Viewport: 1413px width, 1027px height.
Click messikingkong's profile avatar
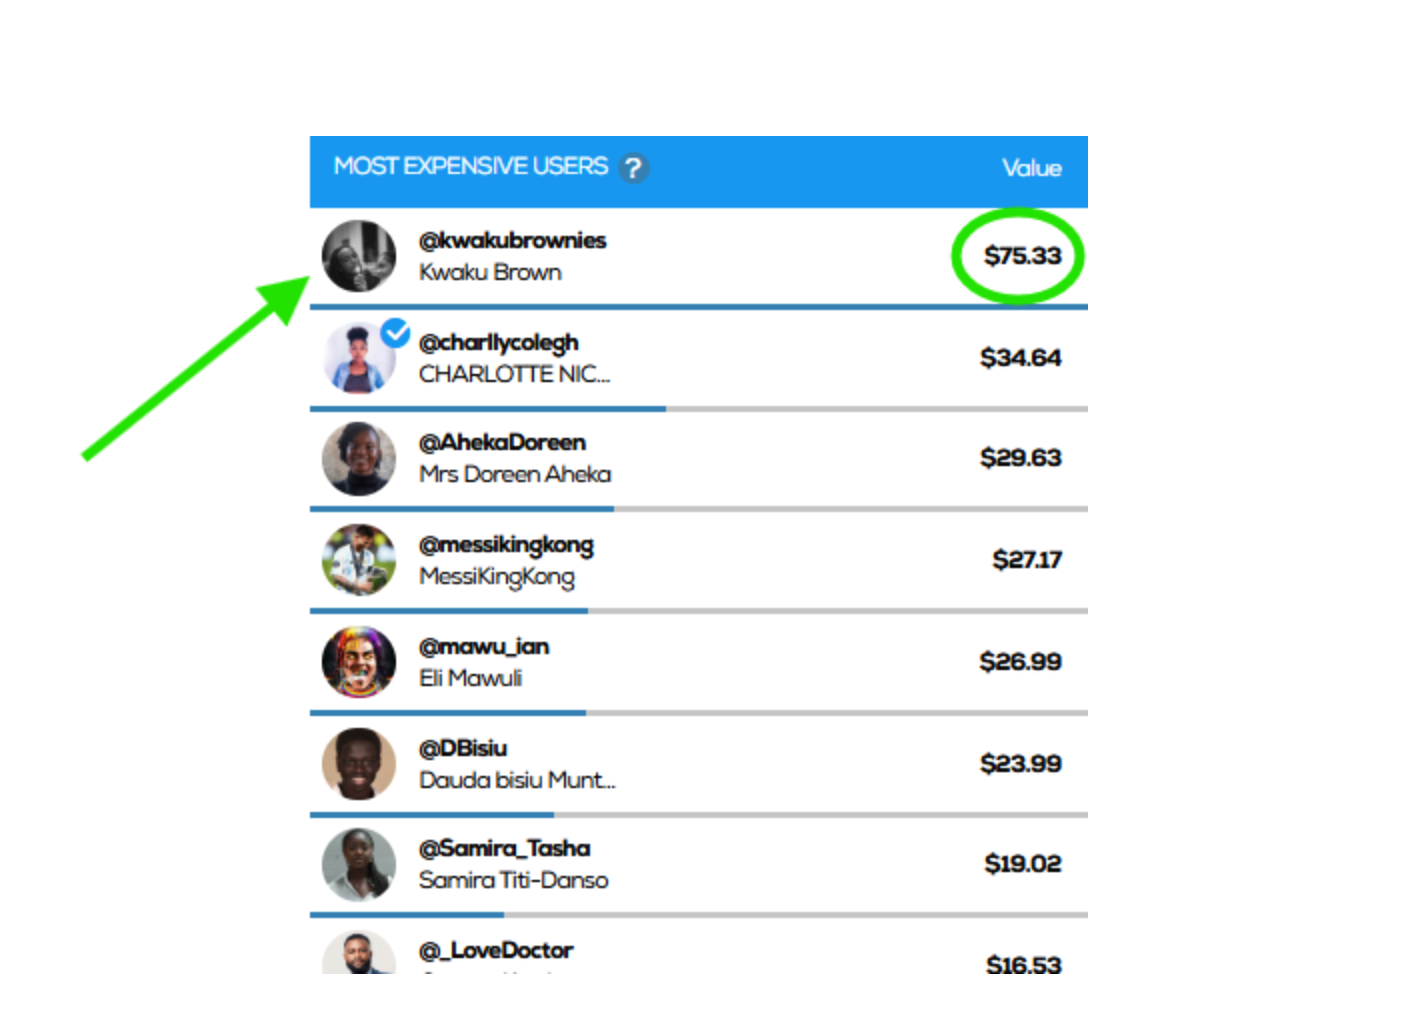click(359, 560)
